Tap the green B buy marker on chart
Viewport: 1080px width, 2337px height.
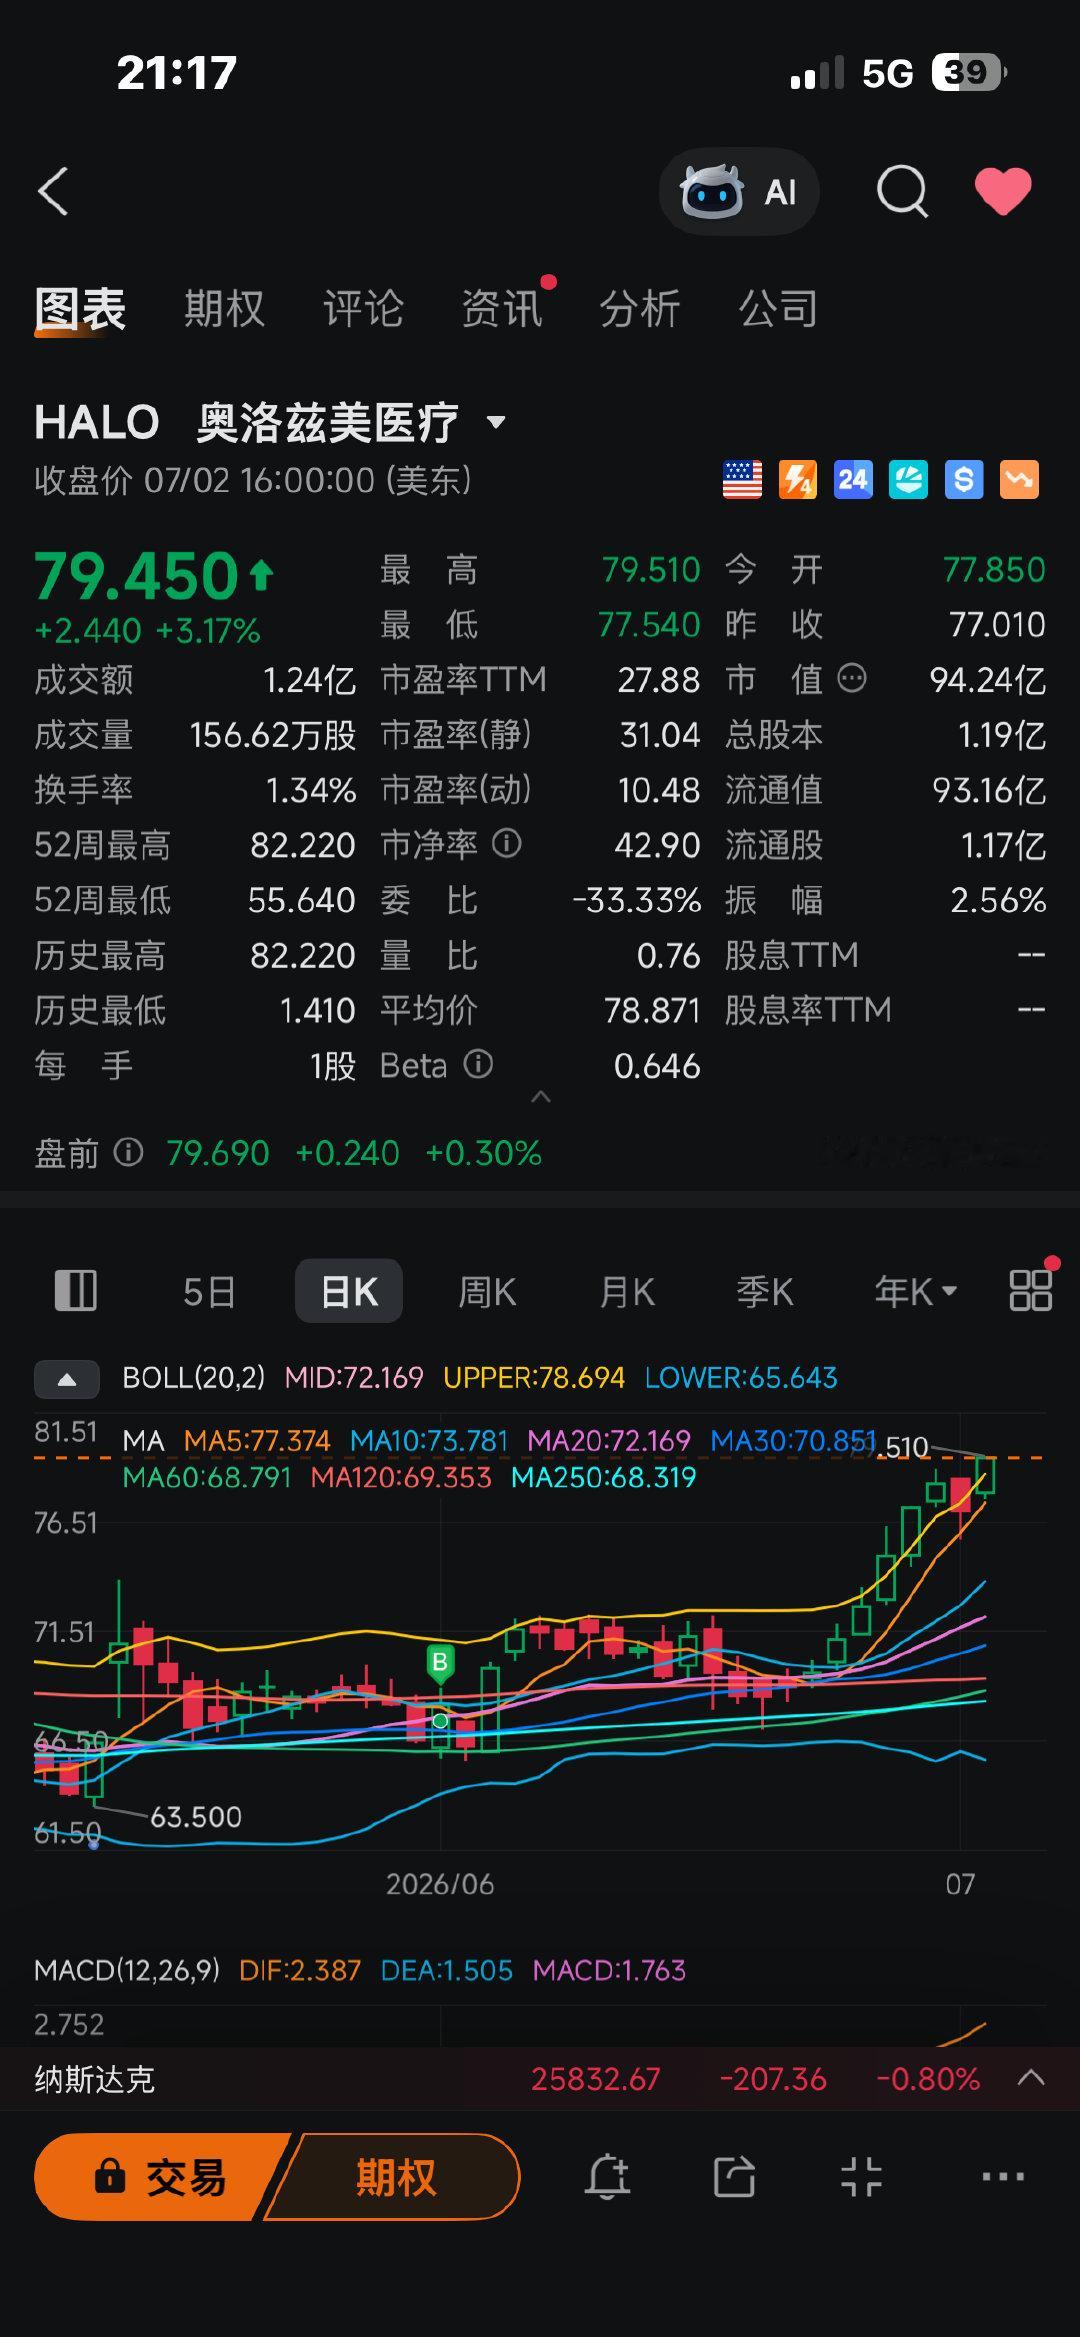click(440, 1665)
